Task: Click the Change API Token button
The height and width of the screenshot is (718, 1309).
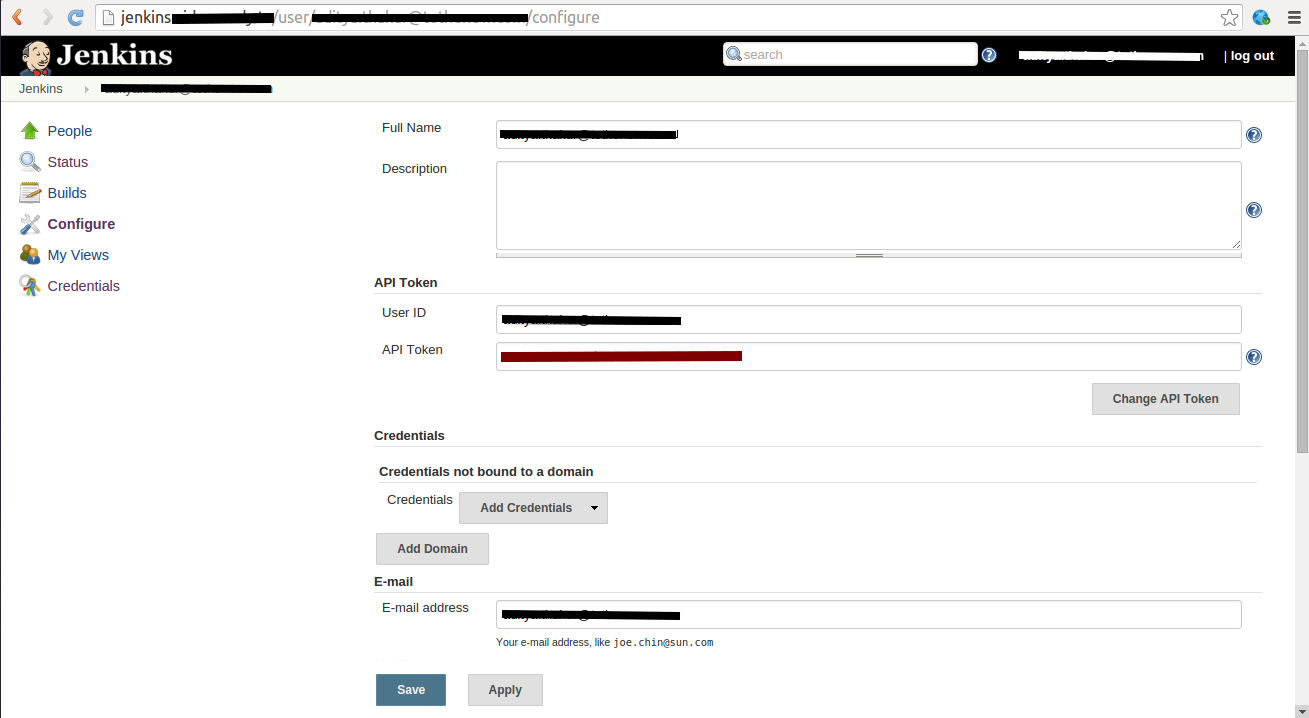Action: pos(1166,399)
